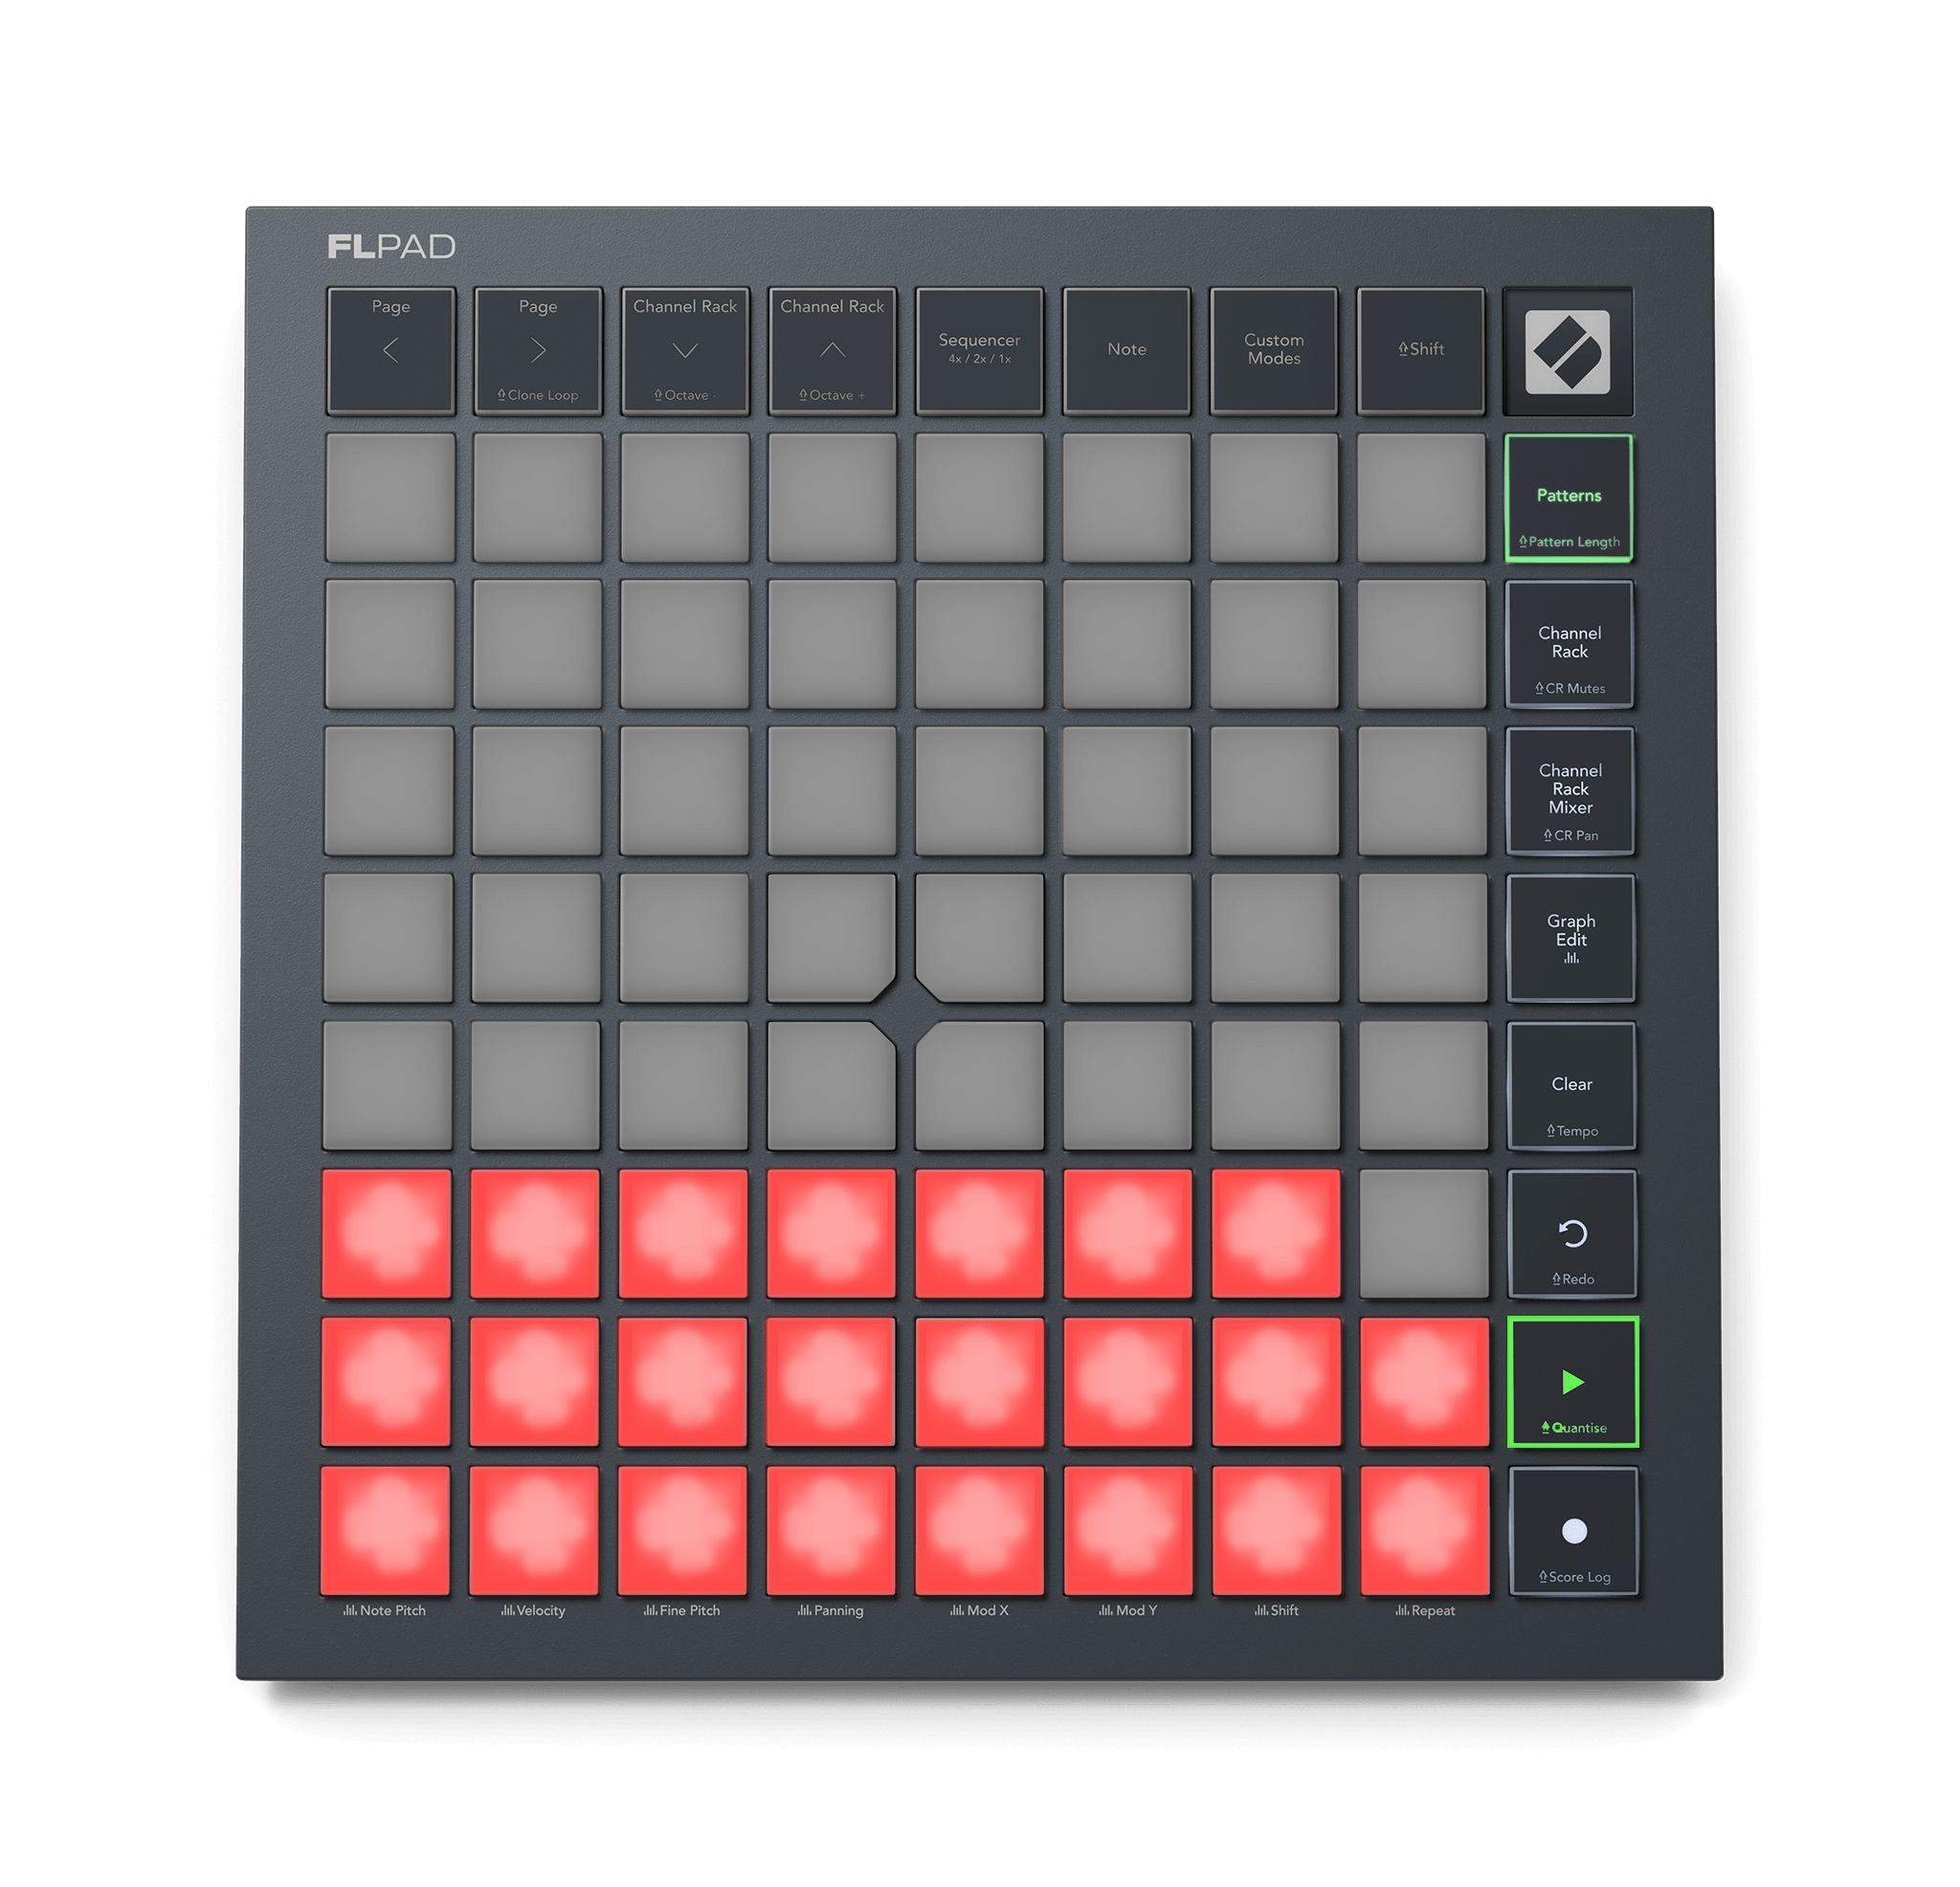Tap the red pad above Mod X label
This screenshot has height=1887, width=1960.
pyautogui.click(x=979, y=1530)
